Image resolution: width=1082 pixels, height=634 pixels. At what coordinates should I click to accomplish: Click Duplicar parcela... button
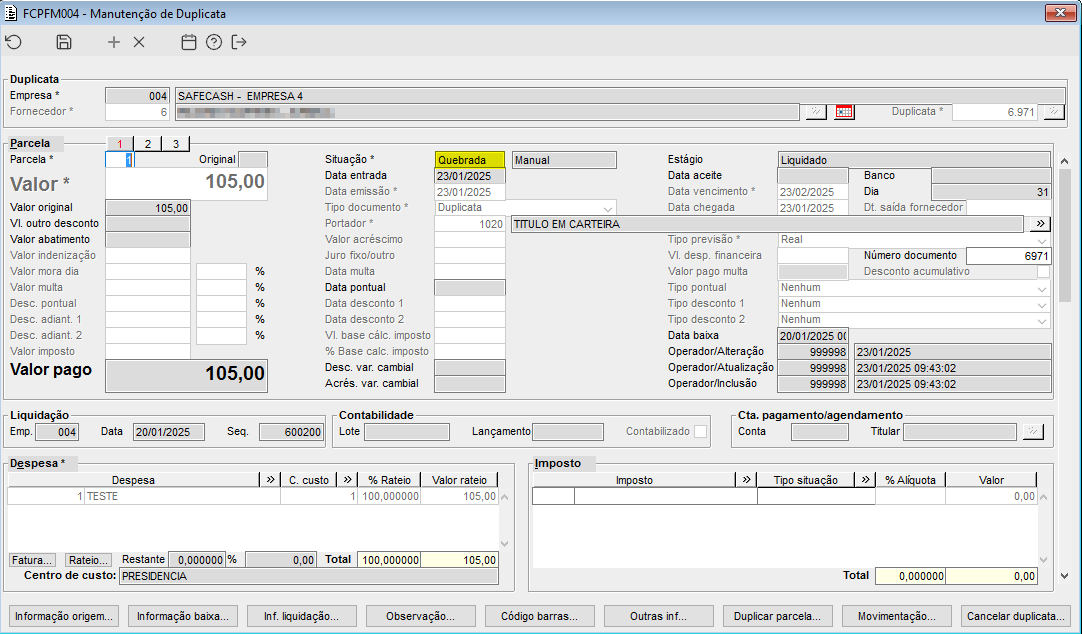point(778,616)
